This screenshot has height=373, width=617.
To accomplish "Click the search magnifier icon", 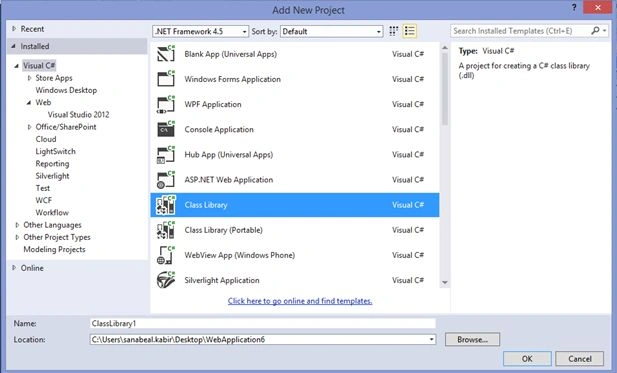I will click(595, 31).
